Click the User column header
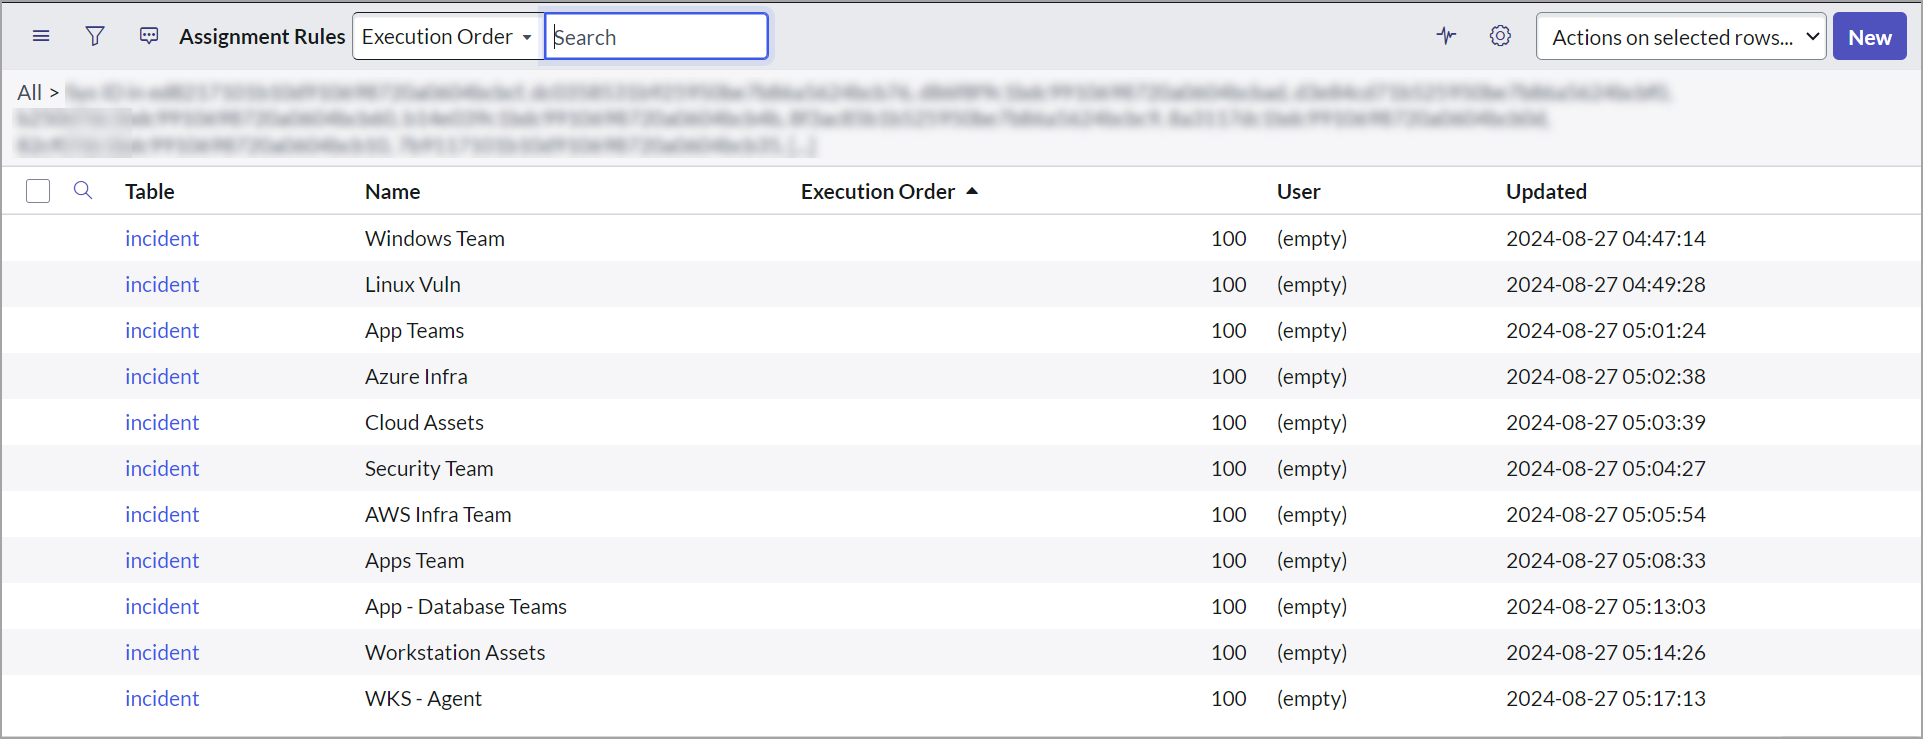 [1298, 191]
